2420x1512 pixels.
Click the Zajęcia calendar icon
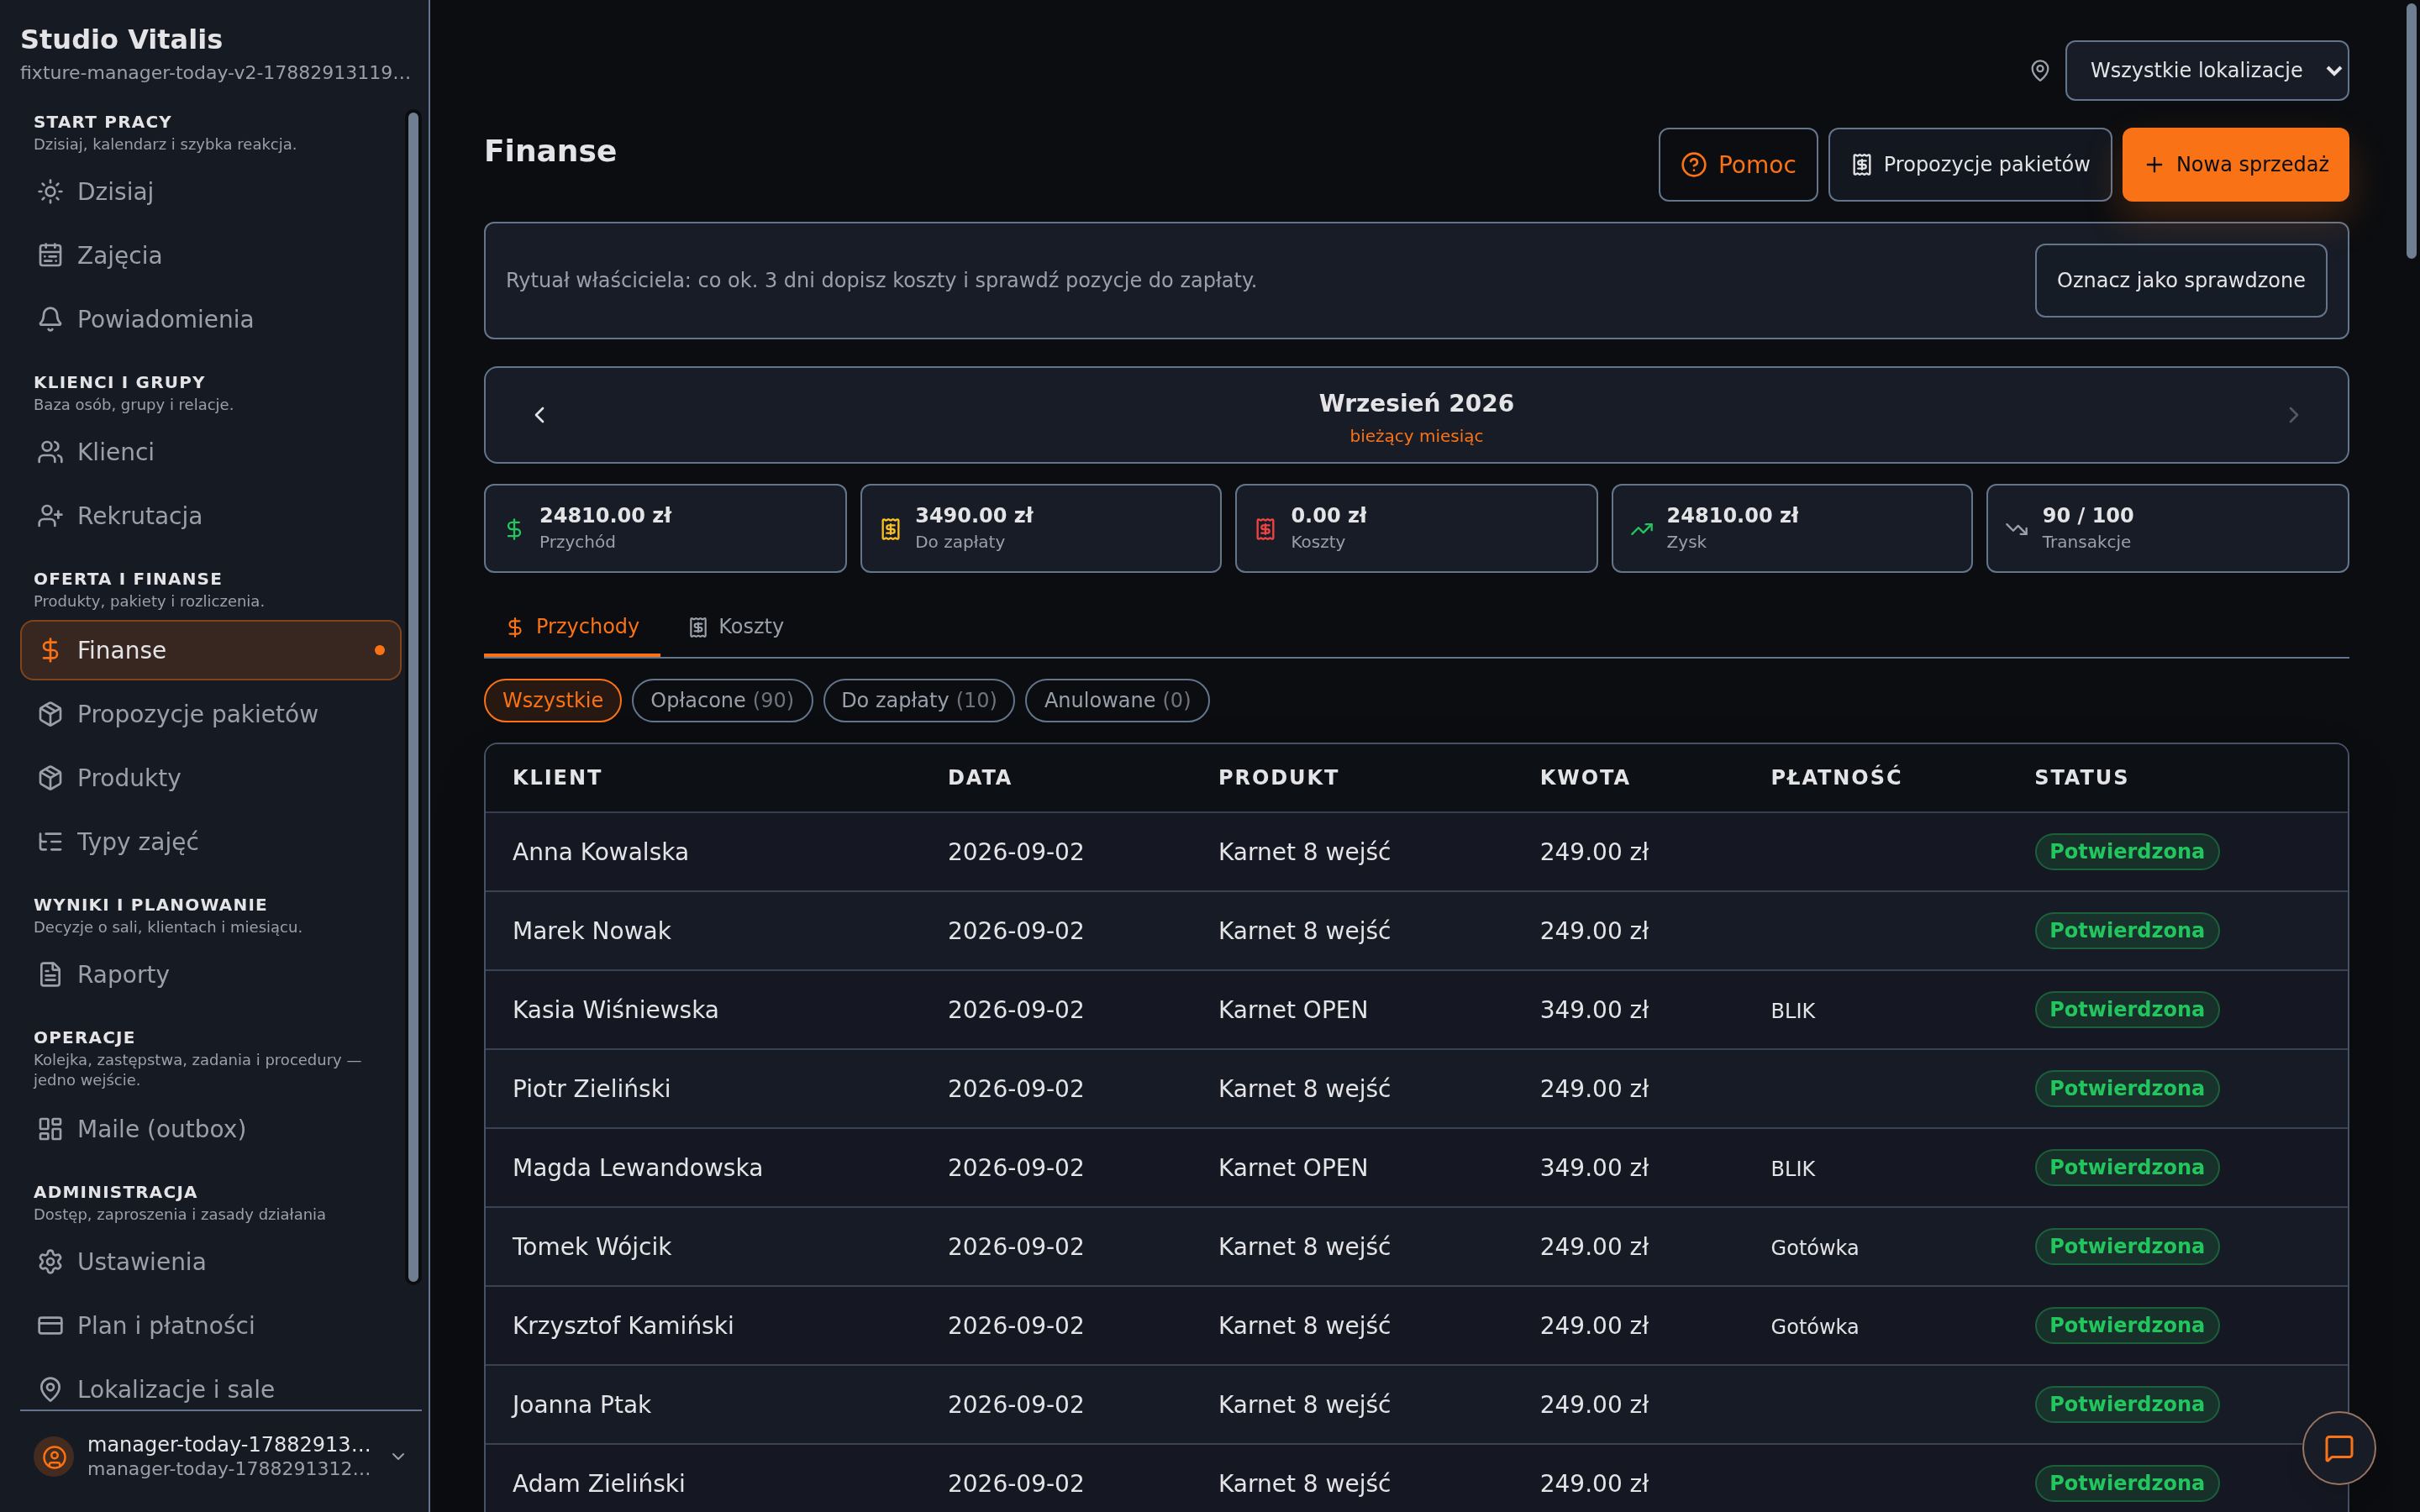click(50, 255)
